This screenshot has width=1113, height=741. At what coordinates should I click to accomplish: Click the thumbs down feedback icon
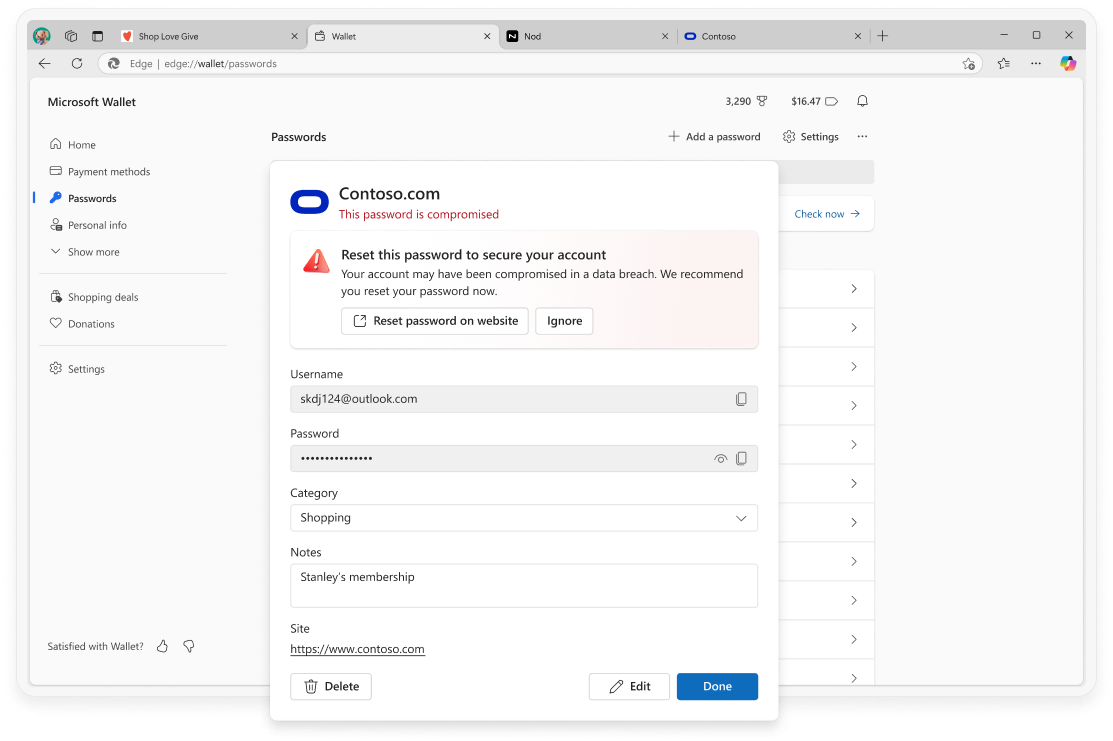tap(188, 647)
